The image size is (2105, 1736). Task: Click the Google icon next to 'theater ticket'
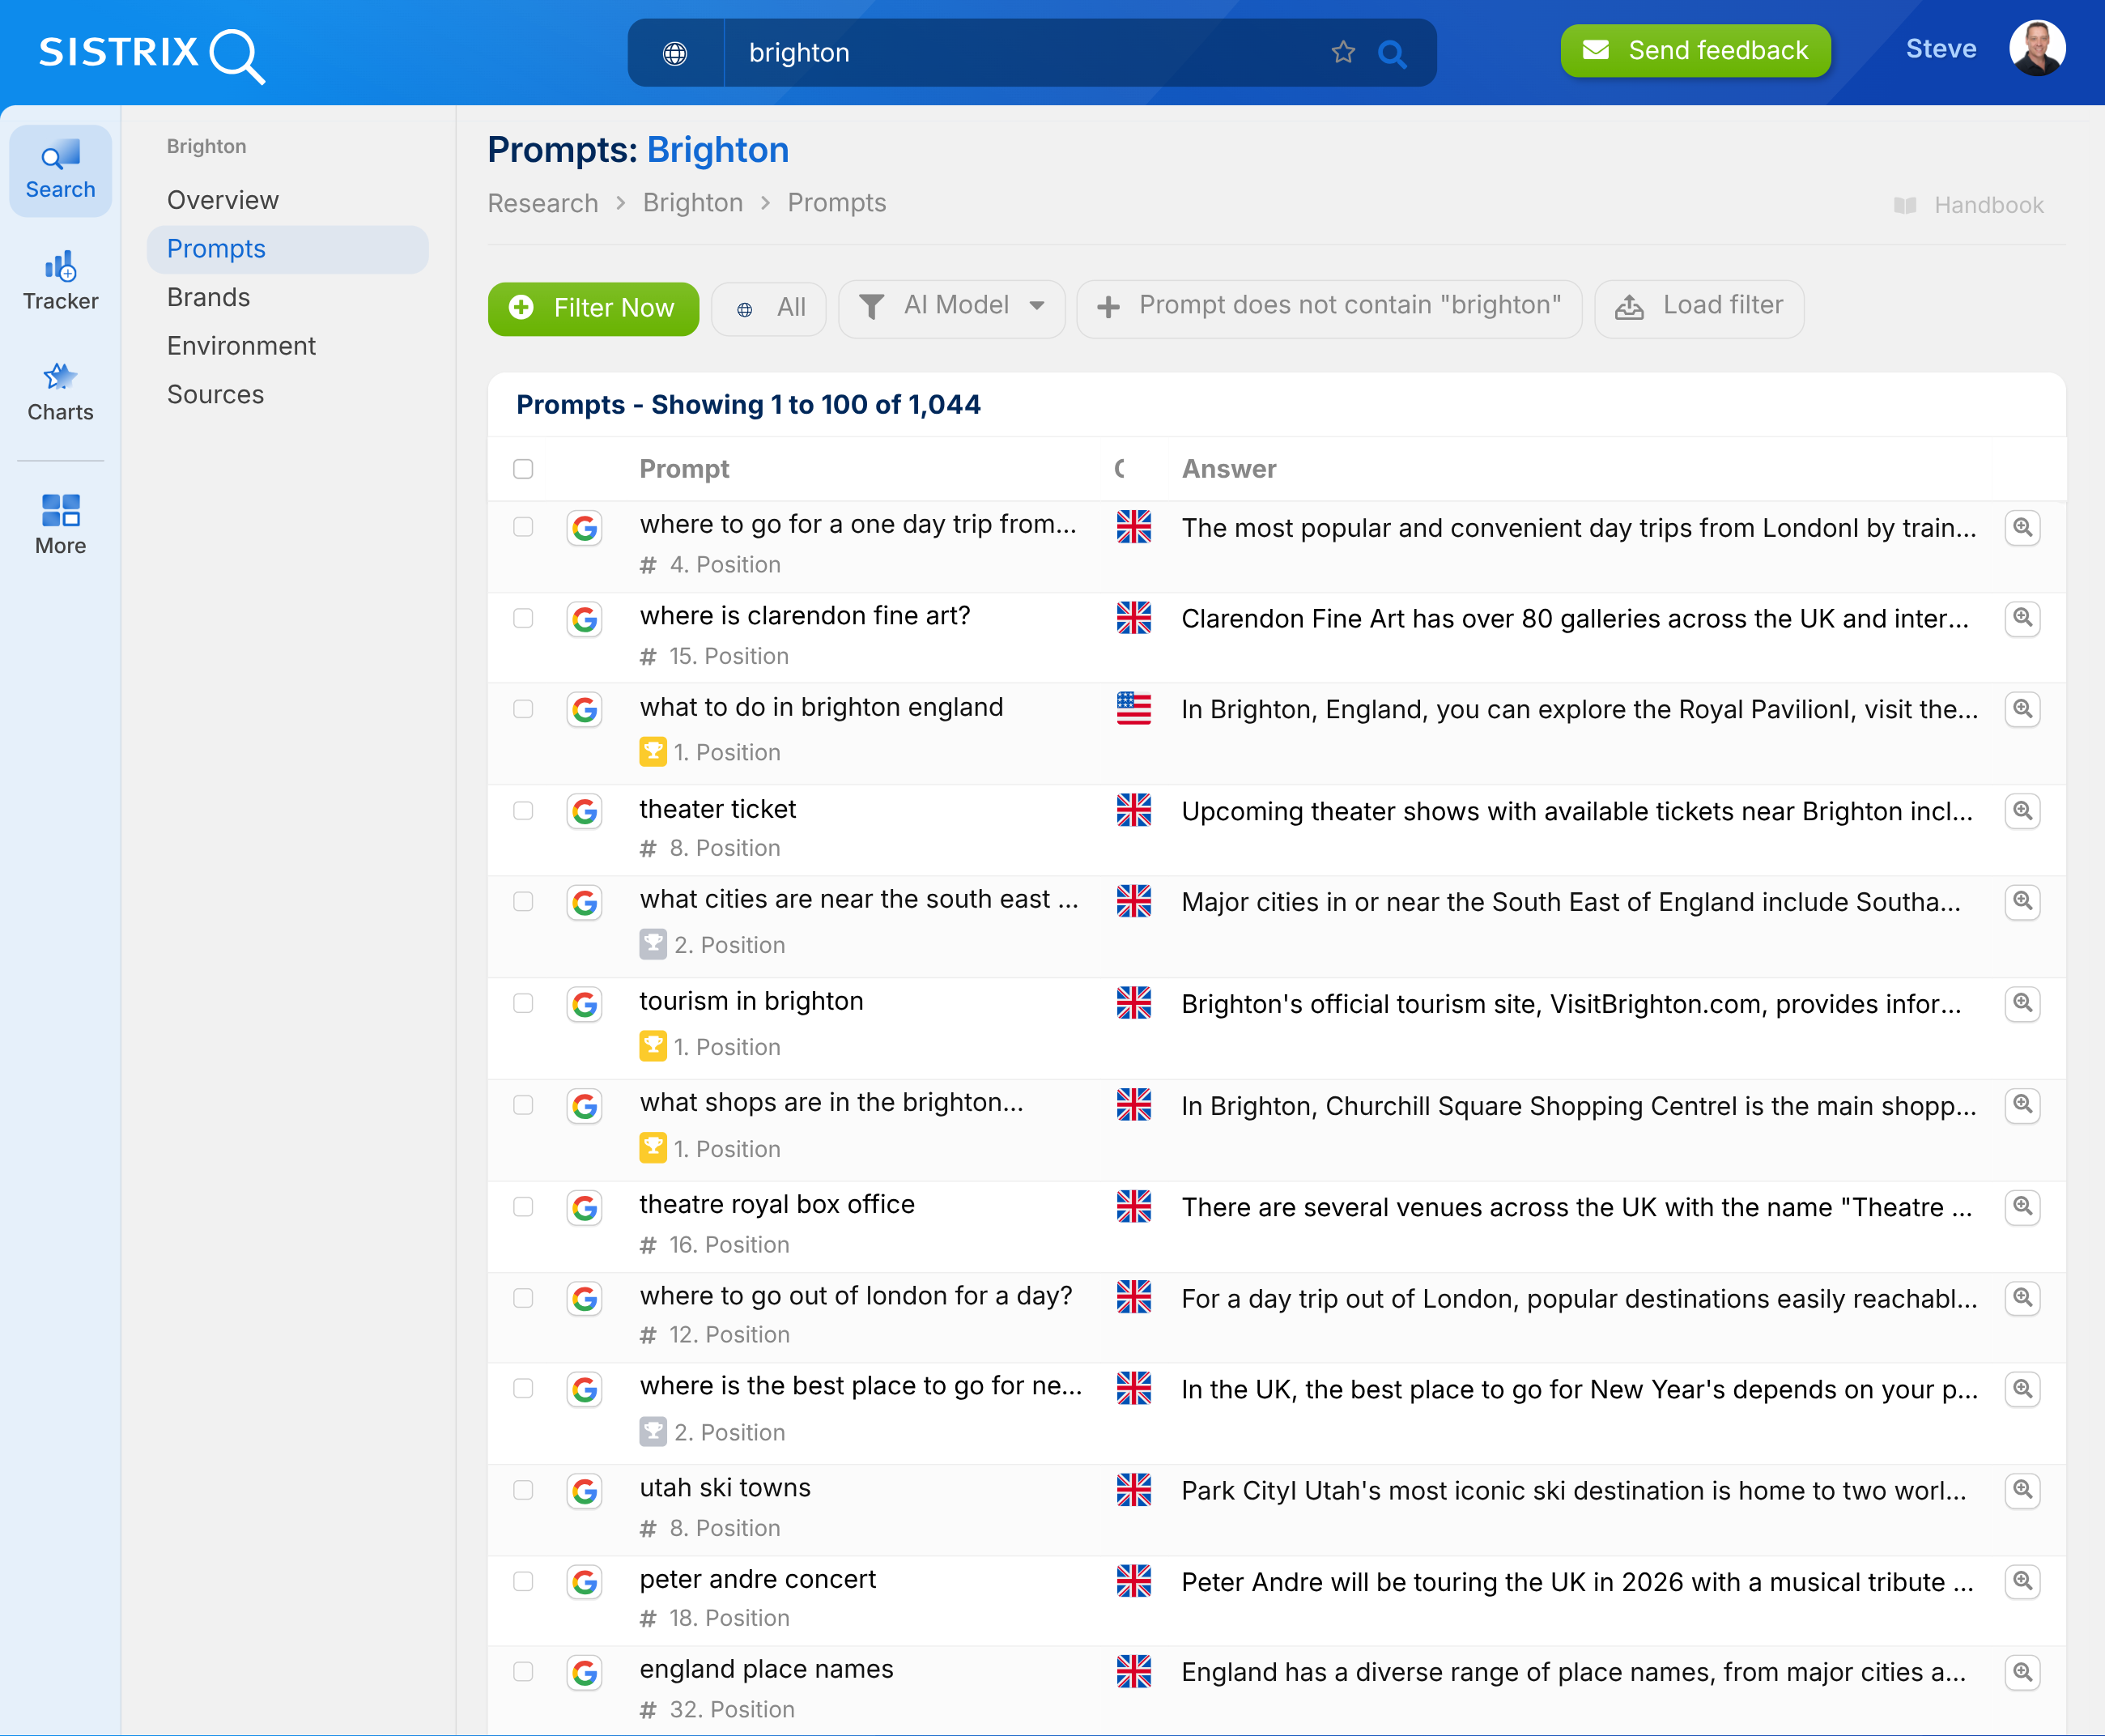(x=584, y=811)
